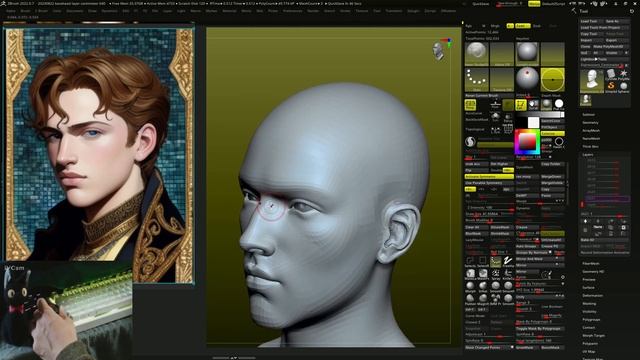Click the yellow Menus button
This screenshot has width=640, height=360.
(534, 4)
